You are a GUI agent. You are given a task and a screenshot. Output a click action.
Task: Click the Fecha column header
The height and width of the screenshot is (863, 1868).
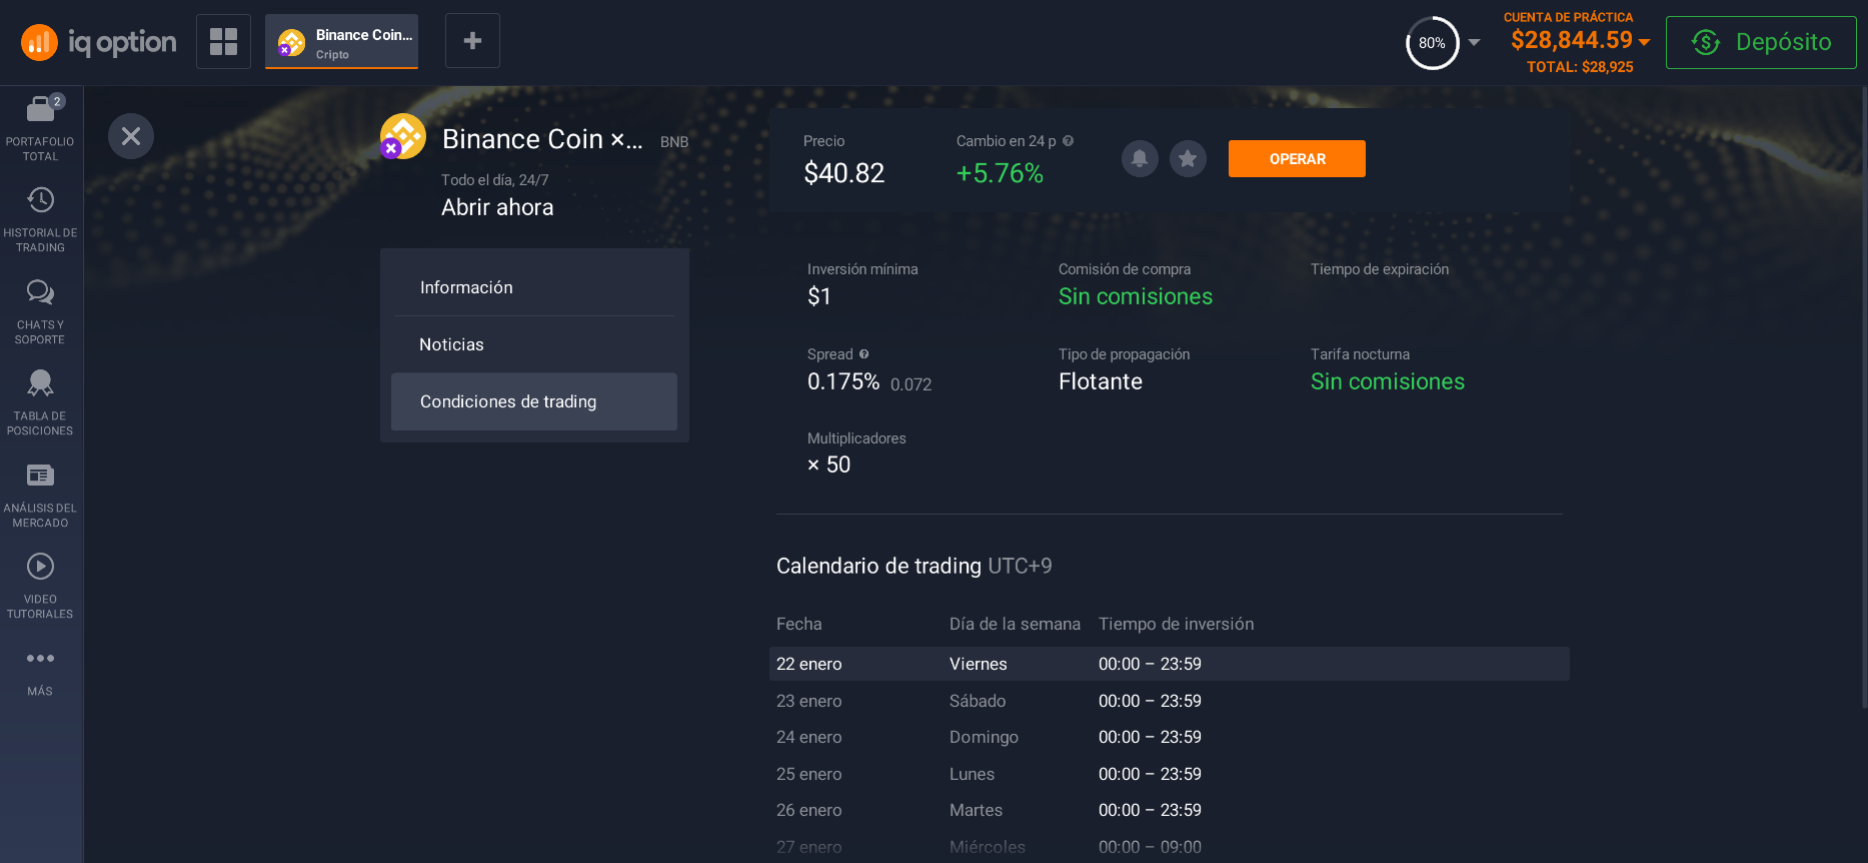click(799, 624)
